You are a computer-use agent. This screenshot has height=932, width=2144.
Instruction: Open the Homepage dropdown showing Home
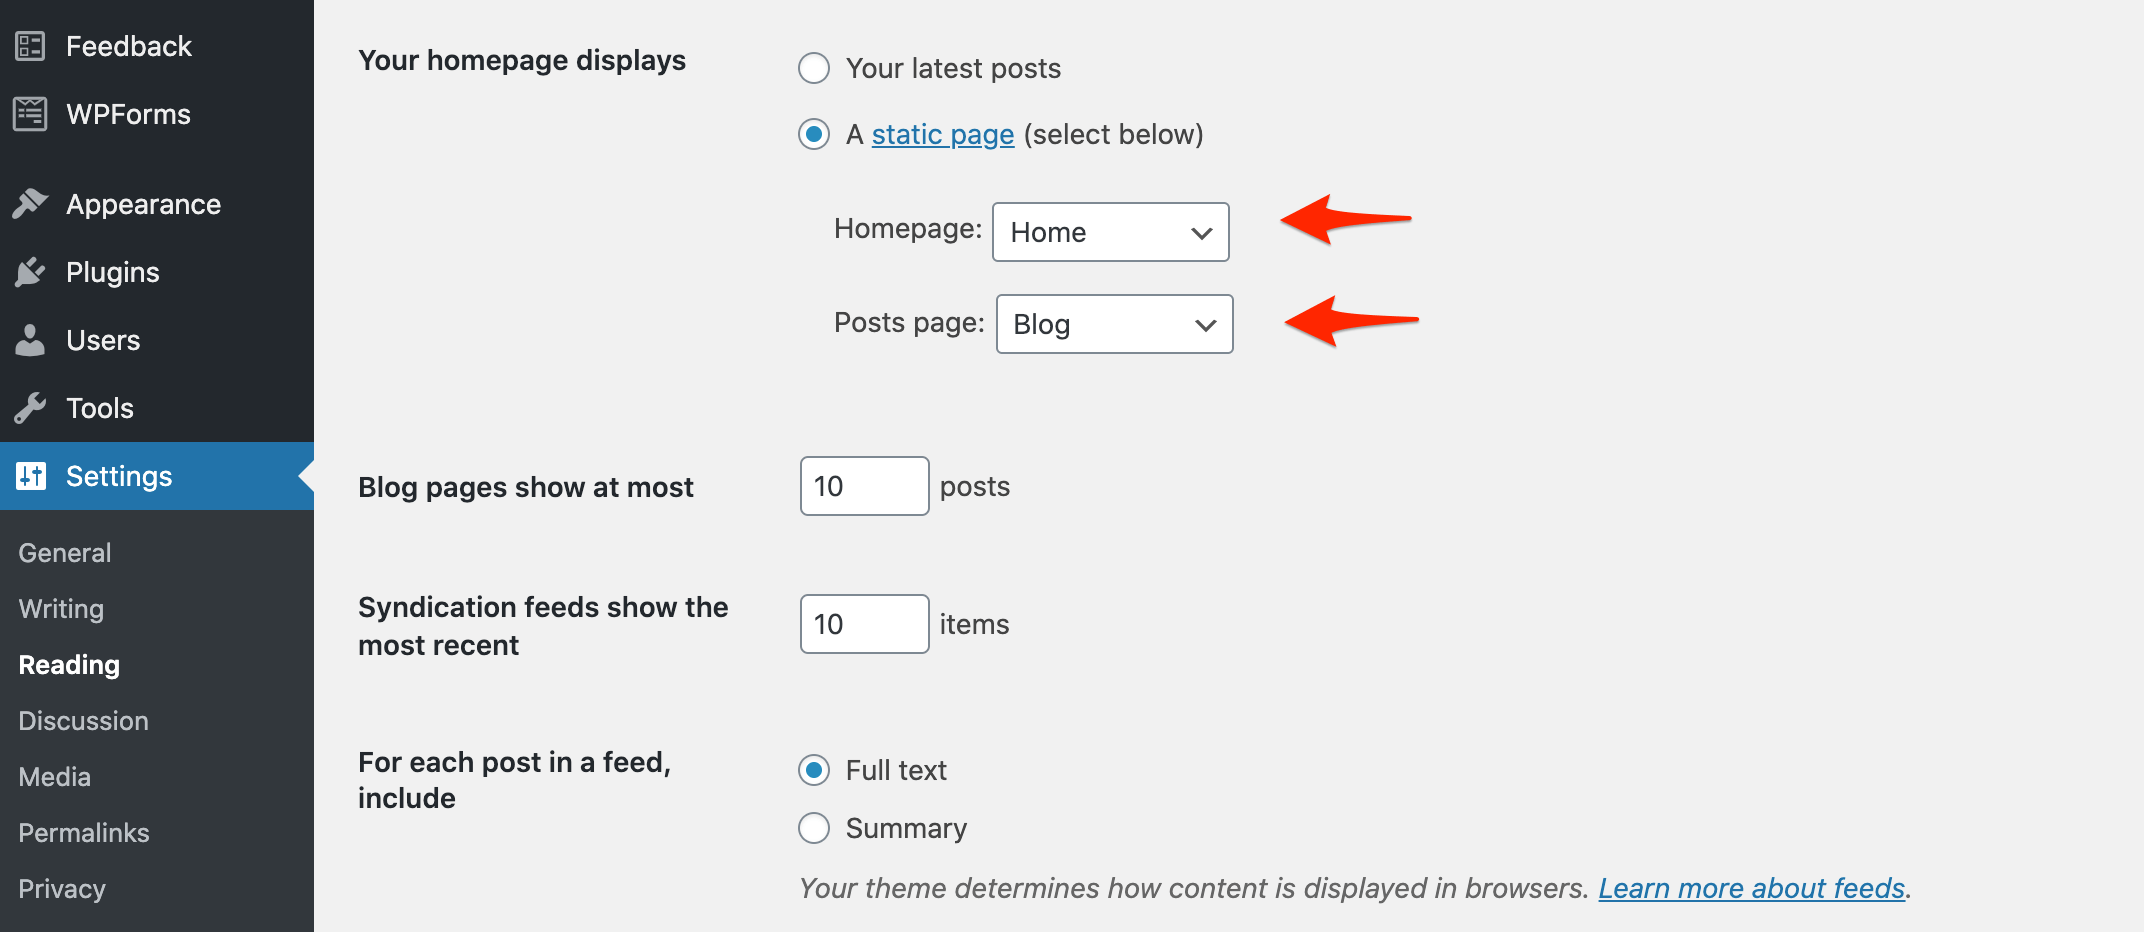(1110, 232)
